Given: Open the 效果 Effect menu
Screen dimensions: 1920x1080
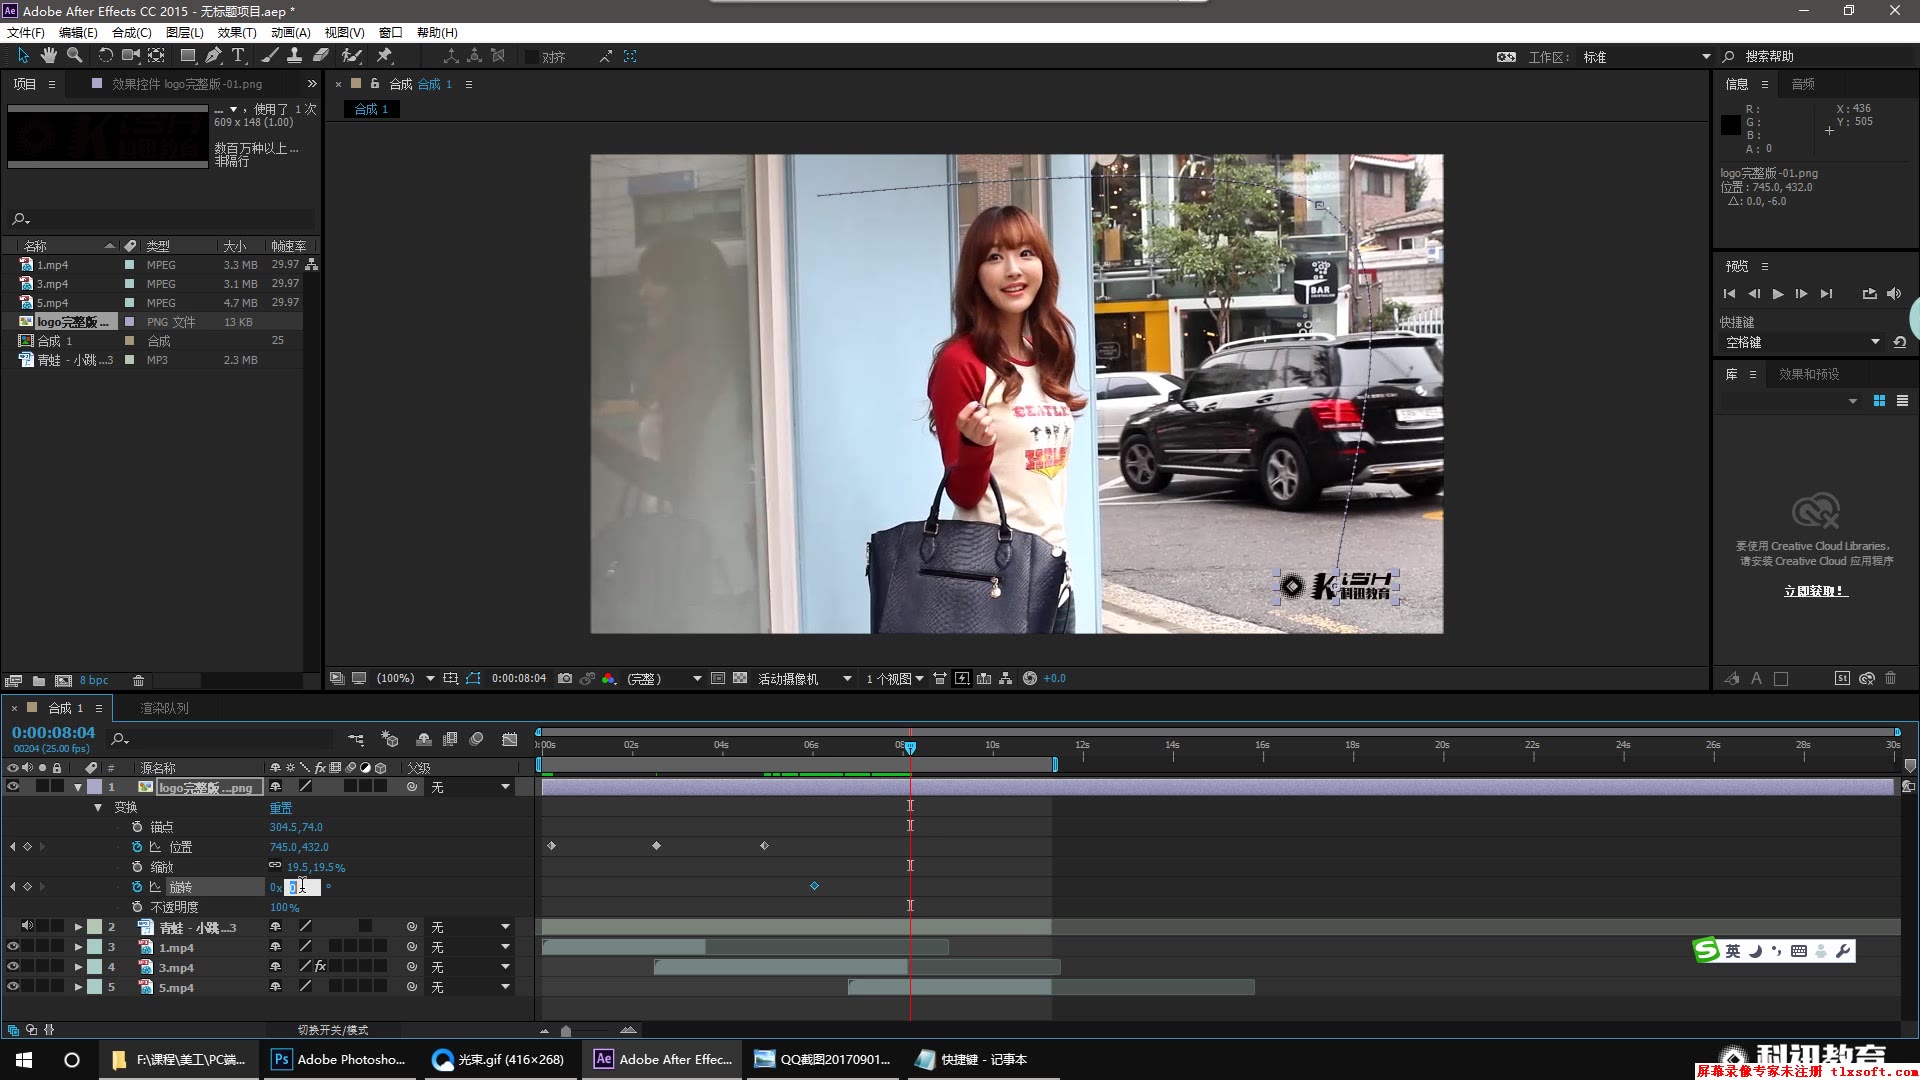Looking at the screenshot, I should (237, 32).
